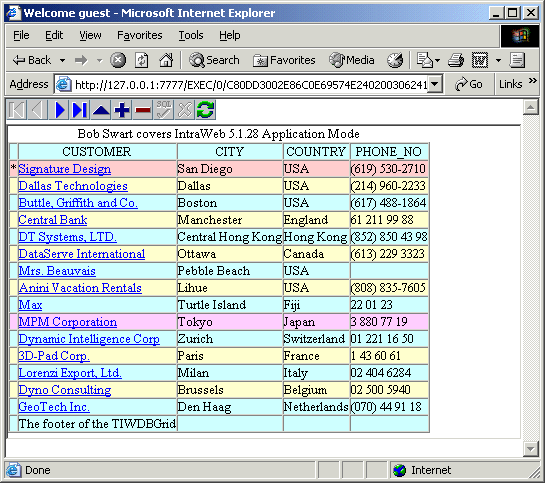Open Buttle, Griffith and Co. link

pos(78,203)
